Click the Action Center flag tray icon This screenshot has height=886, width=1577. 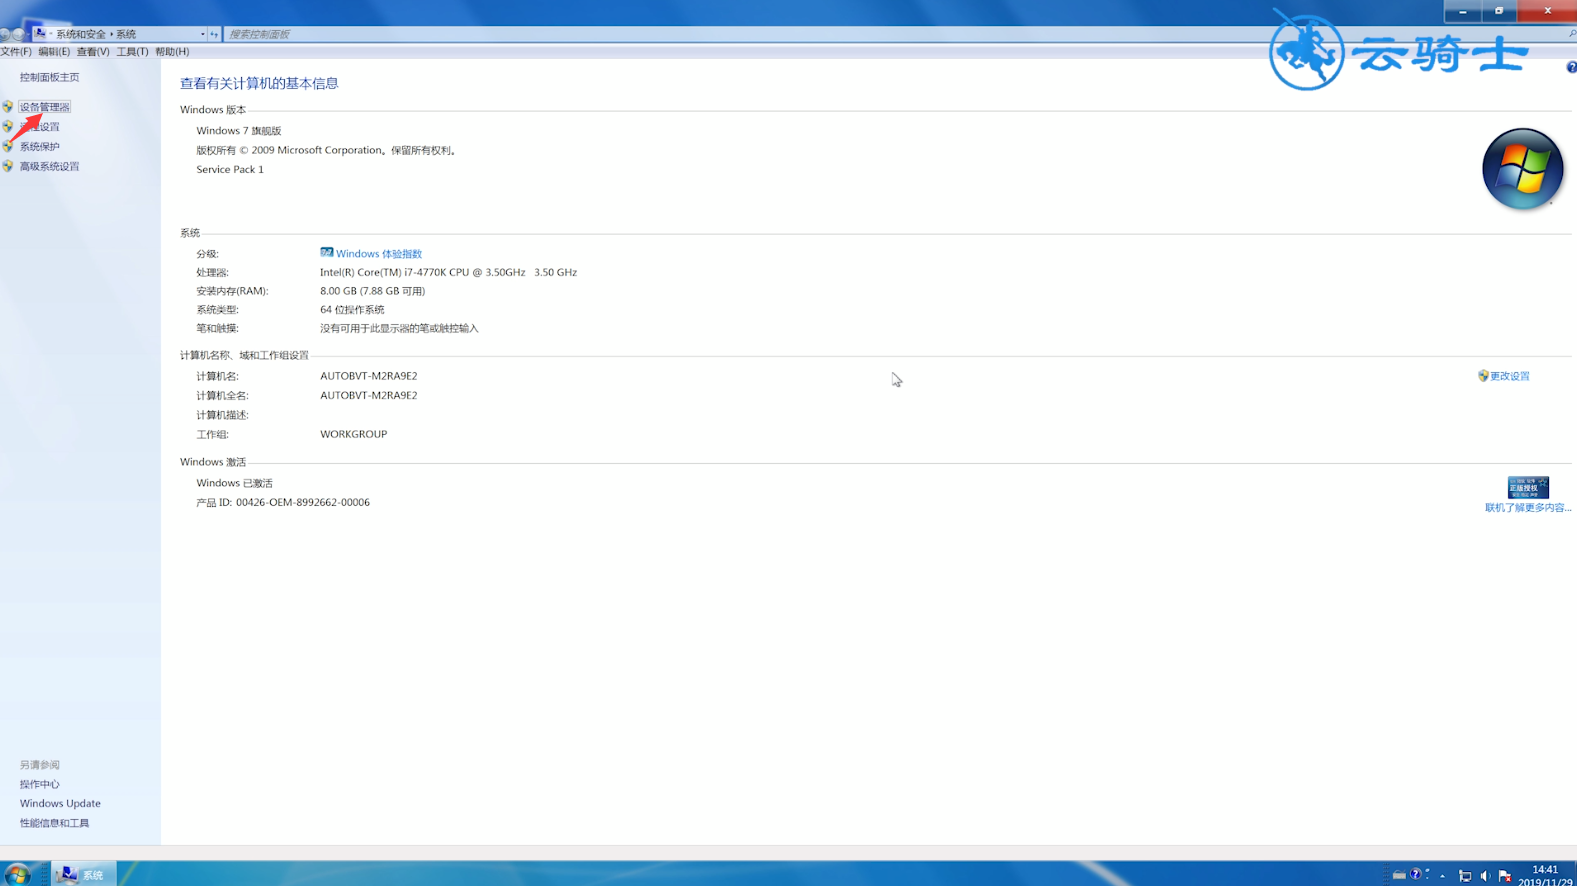1505,876
